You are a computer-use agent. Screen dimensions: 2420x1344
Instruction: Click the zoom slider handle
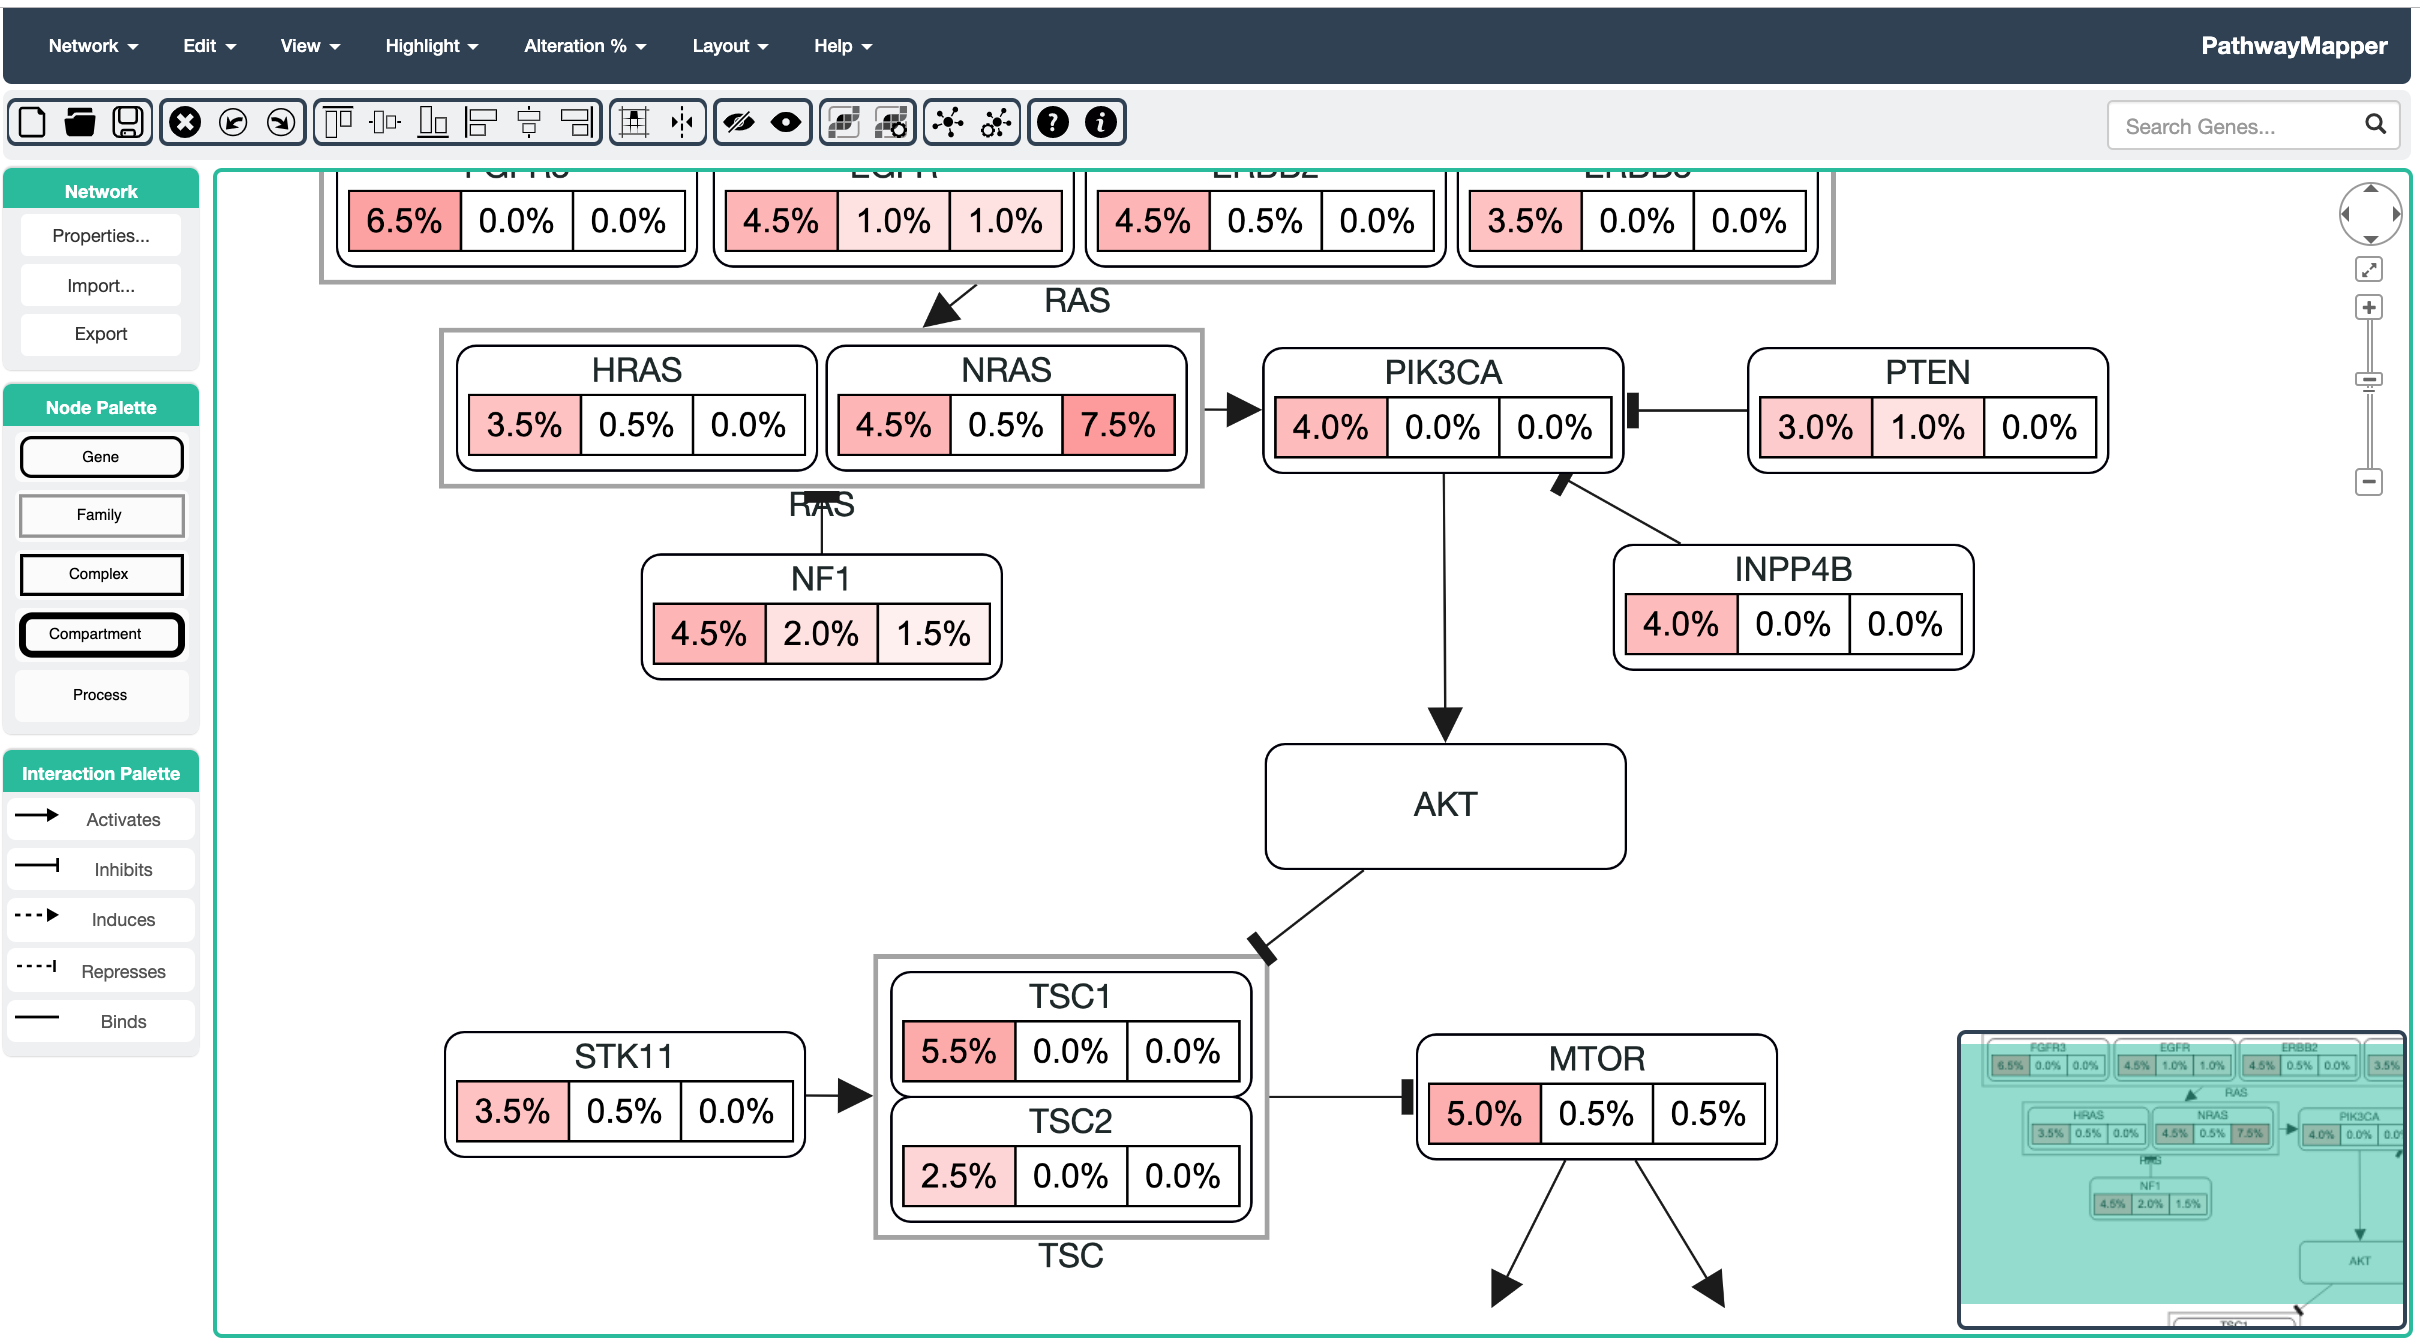tap(2368, 380)
